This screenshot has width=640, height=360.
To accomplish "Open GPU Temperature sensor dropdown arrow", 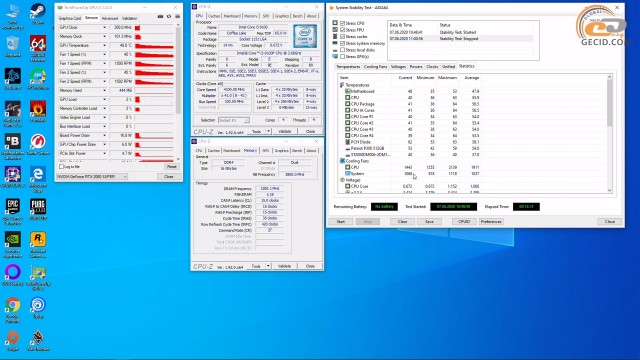I will point(104,45).
